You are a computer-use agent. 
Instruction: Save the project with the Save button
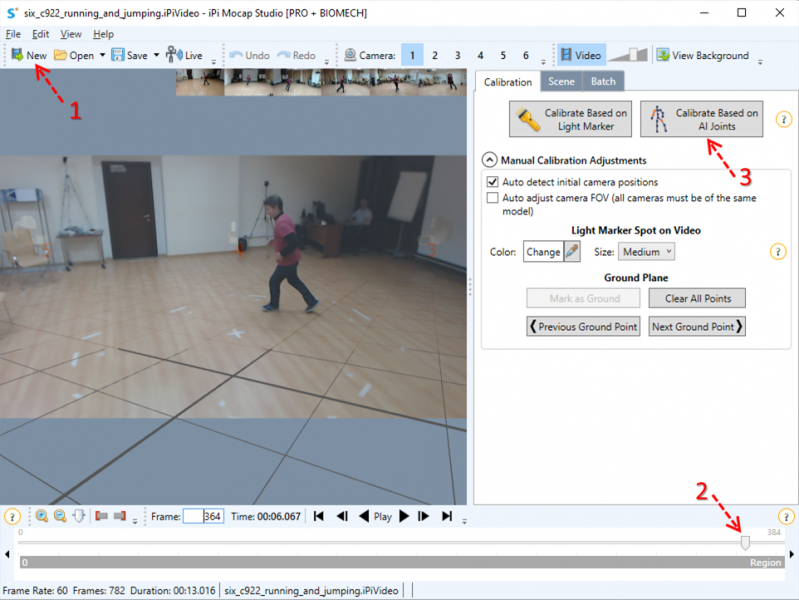point(130,55)
